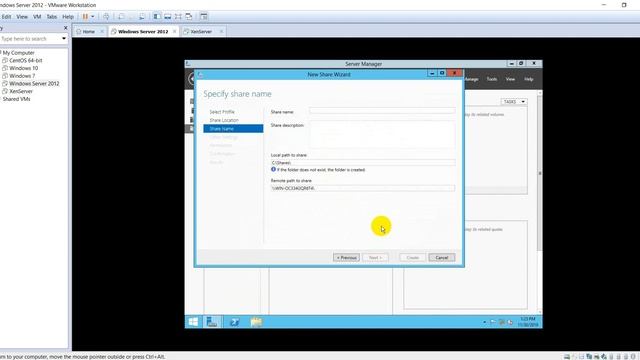This screenshot has height=360, width=640.
Task: Click the send Ctrl+Alt+Del toolbar icon
Action: click(x=106, y=17)
